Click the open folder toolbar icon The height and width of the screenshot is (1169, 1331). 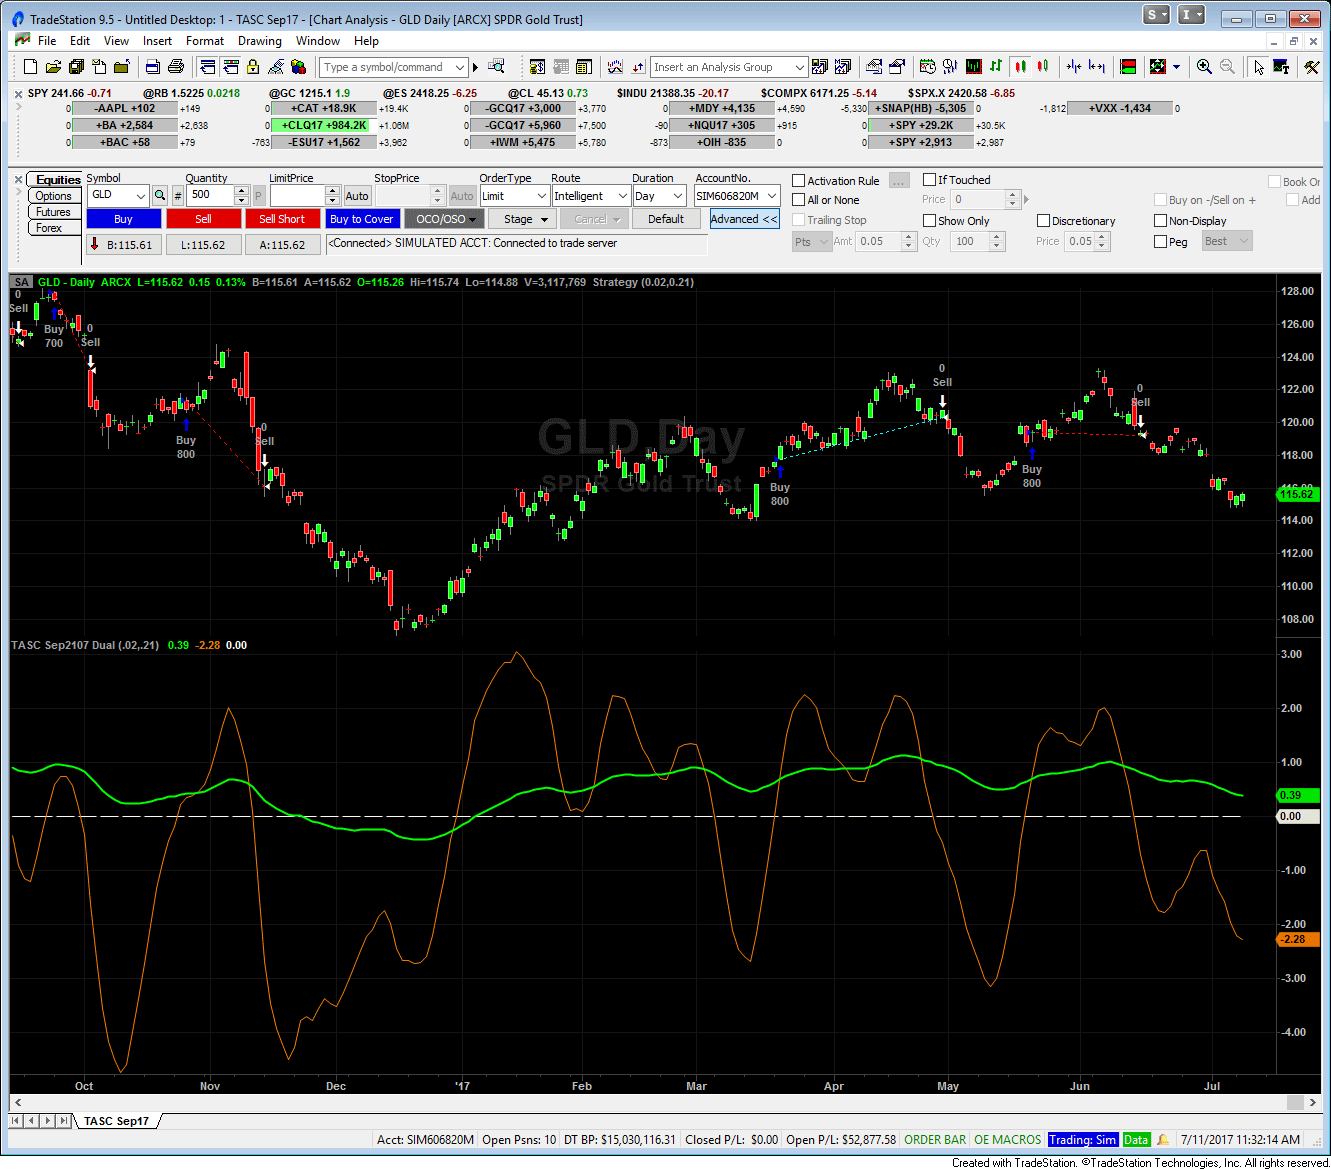[x=53, y=67]
